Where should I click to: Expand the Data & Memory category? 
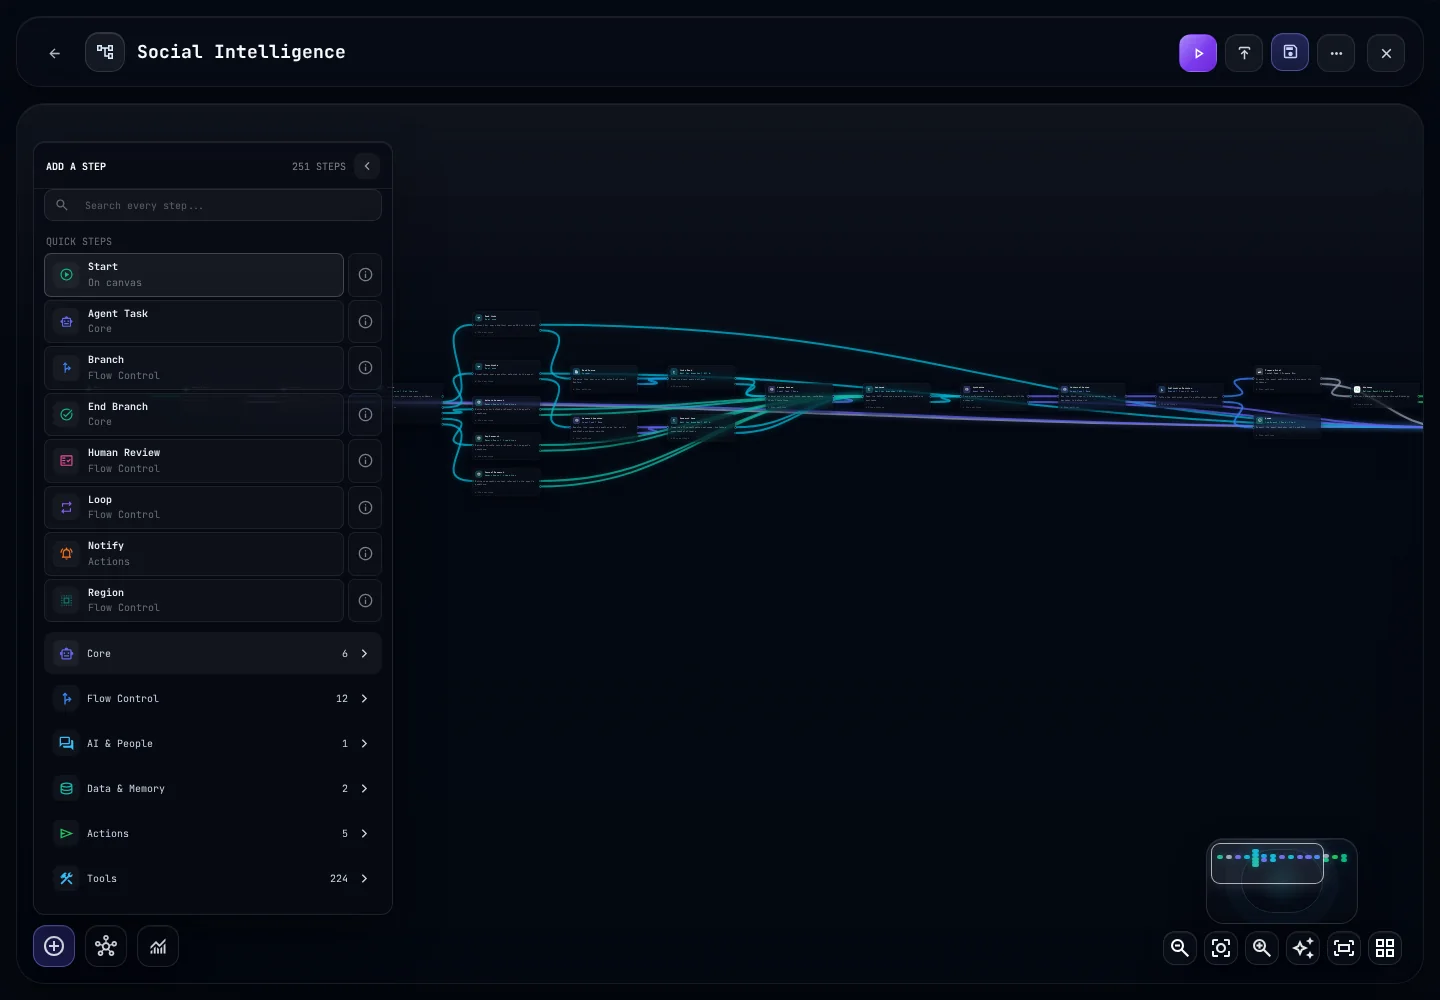coord(213,788)
